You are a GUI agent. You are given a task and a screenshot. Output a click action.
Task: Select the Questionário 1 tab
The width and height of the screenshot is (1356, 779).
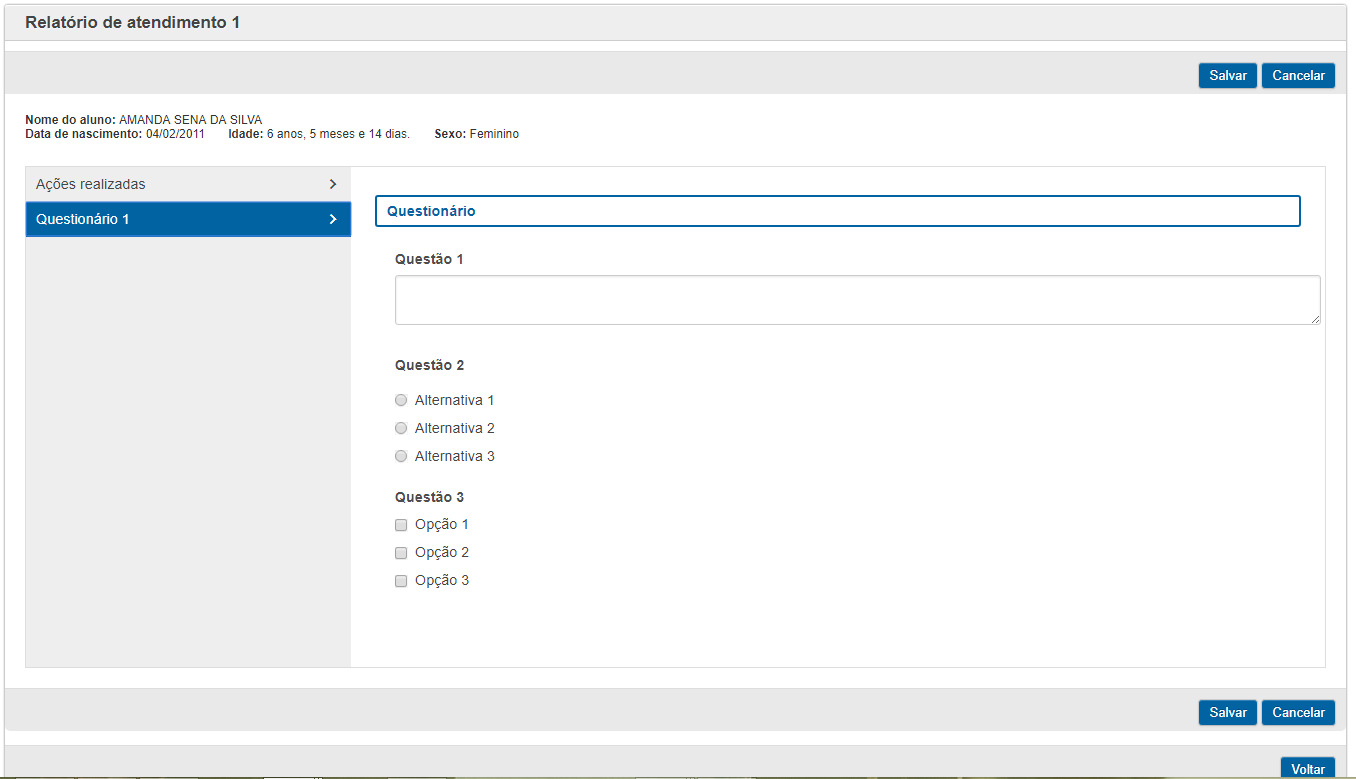click(188, 219)
